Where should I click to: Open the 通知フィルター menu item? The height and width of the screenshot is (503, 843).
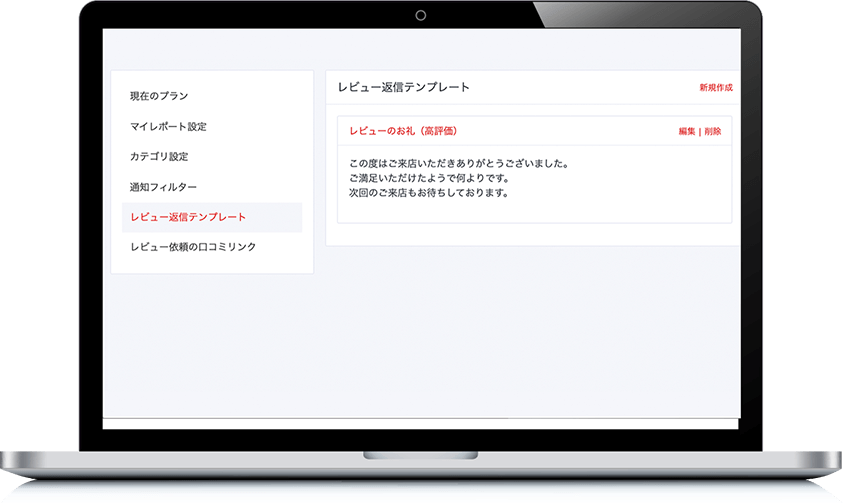point(163,187)
